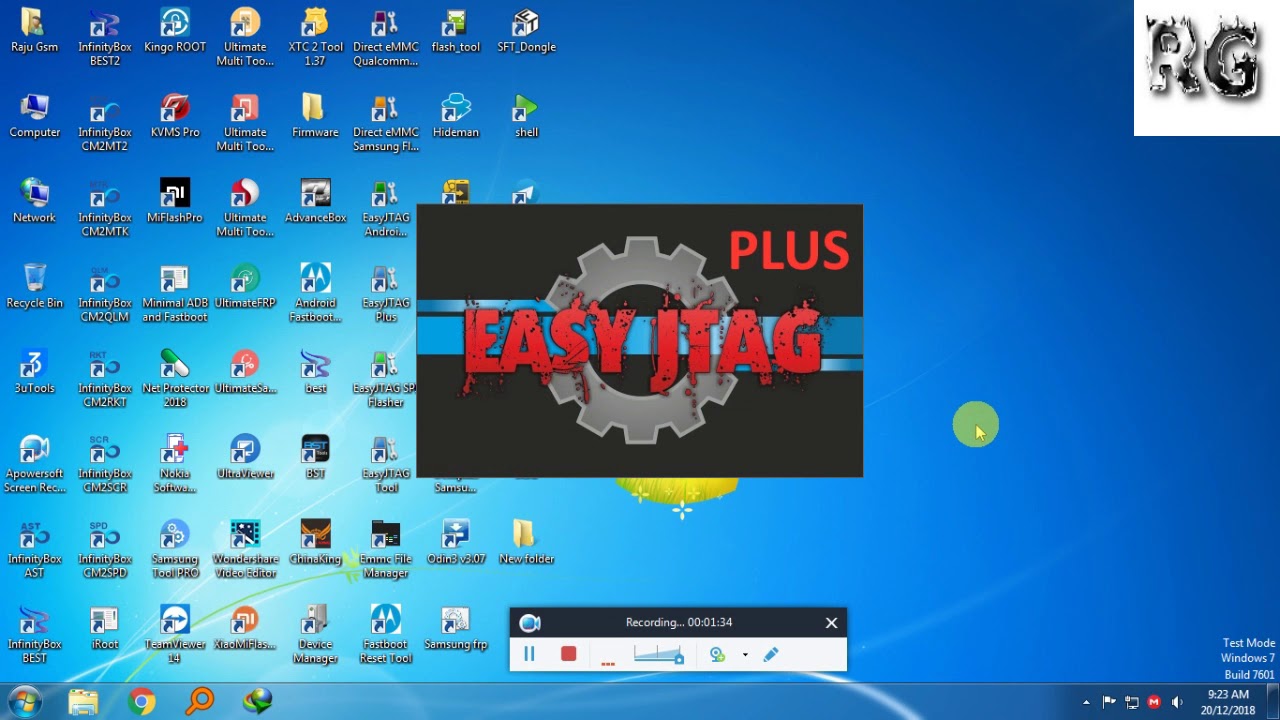Adjust the recorder volume slider

coord(658,654)
